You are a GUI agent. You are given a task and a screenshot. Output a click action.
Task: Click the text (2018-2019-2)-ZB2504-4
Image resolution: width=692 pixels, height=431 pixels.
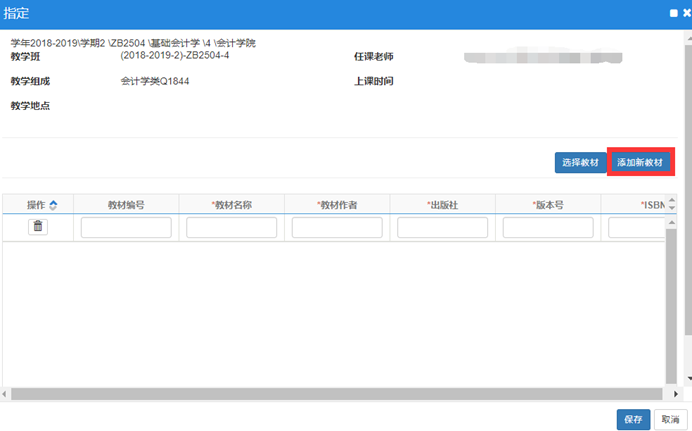point(175,55)
